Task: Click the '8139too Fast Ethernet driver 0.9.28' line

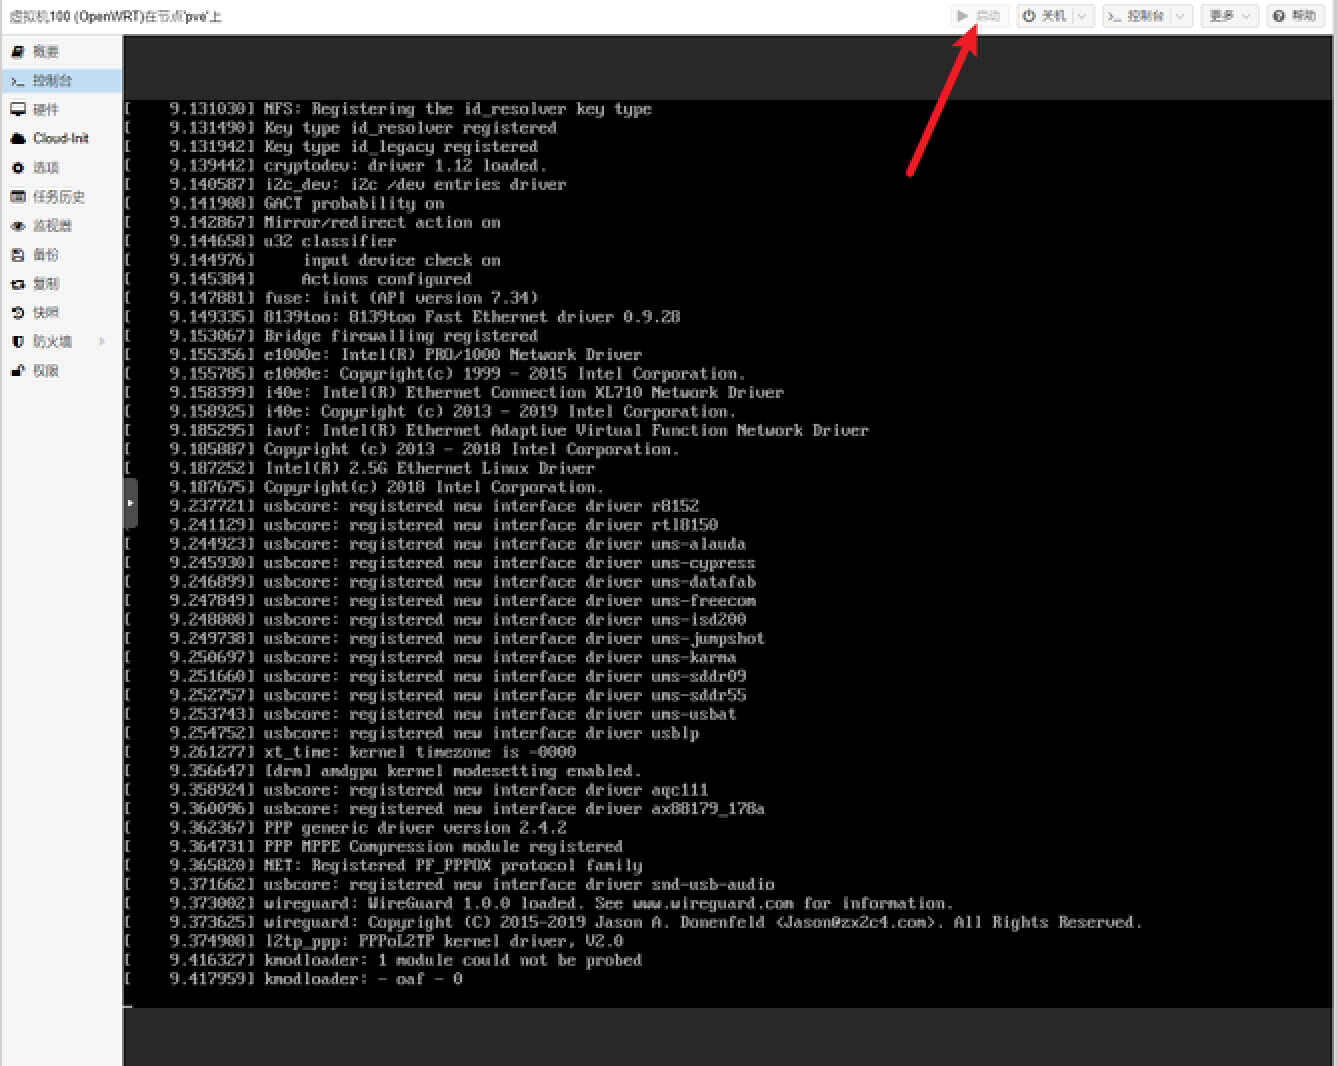Action: click(472, 317)
